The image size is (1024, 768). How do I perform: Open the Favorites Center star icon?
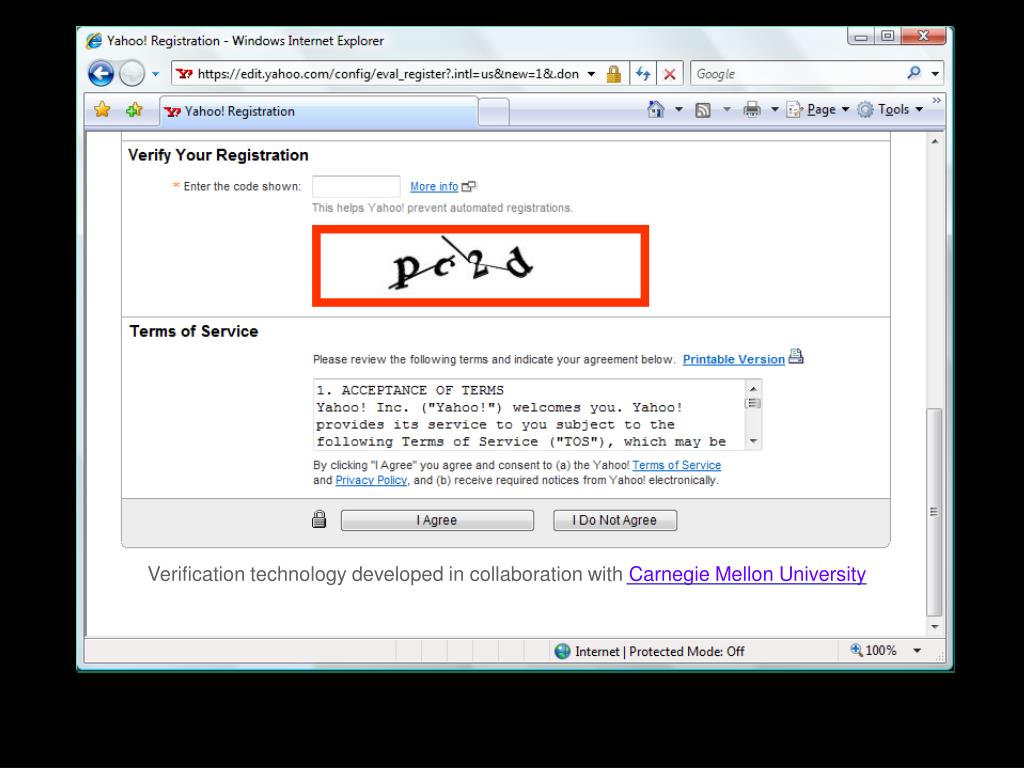pyautogui.click(x=103, y=110)
